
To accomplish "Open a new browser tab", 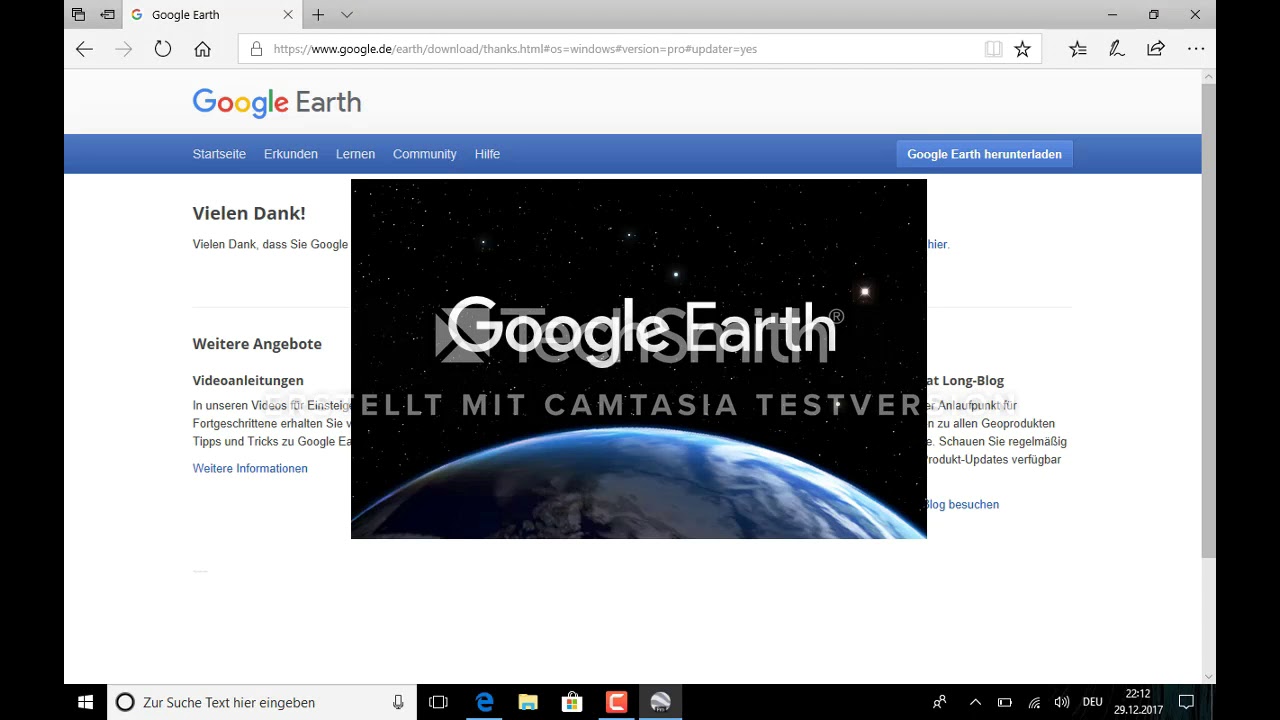I will click(318, 15).
